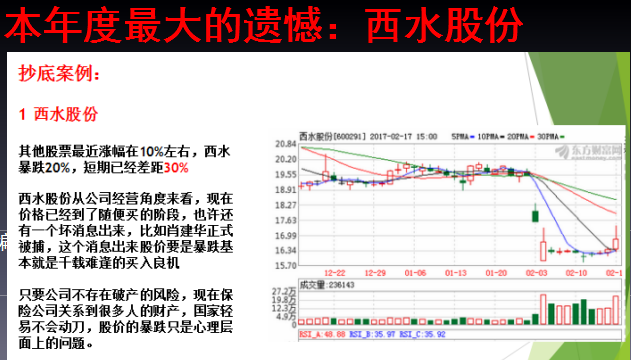Select the 01-06 date axis label
The image size is (631, 360).
(415, 273)
